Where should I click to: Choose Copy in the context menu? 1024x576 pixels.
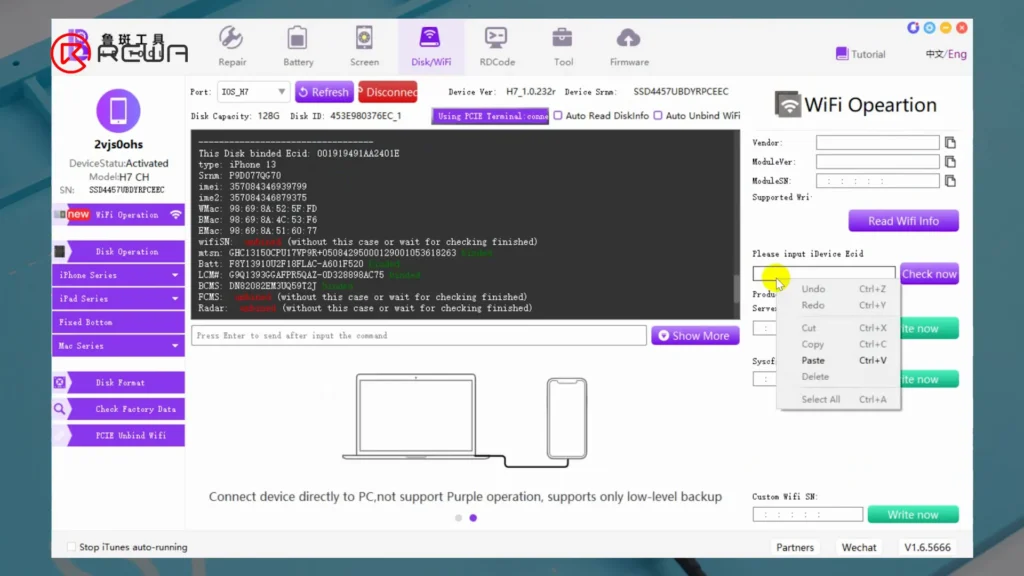tap(839, 344)
